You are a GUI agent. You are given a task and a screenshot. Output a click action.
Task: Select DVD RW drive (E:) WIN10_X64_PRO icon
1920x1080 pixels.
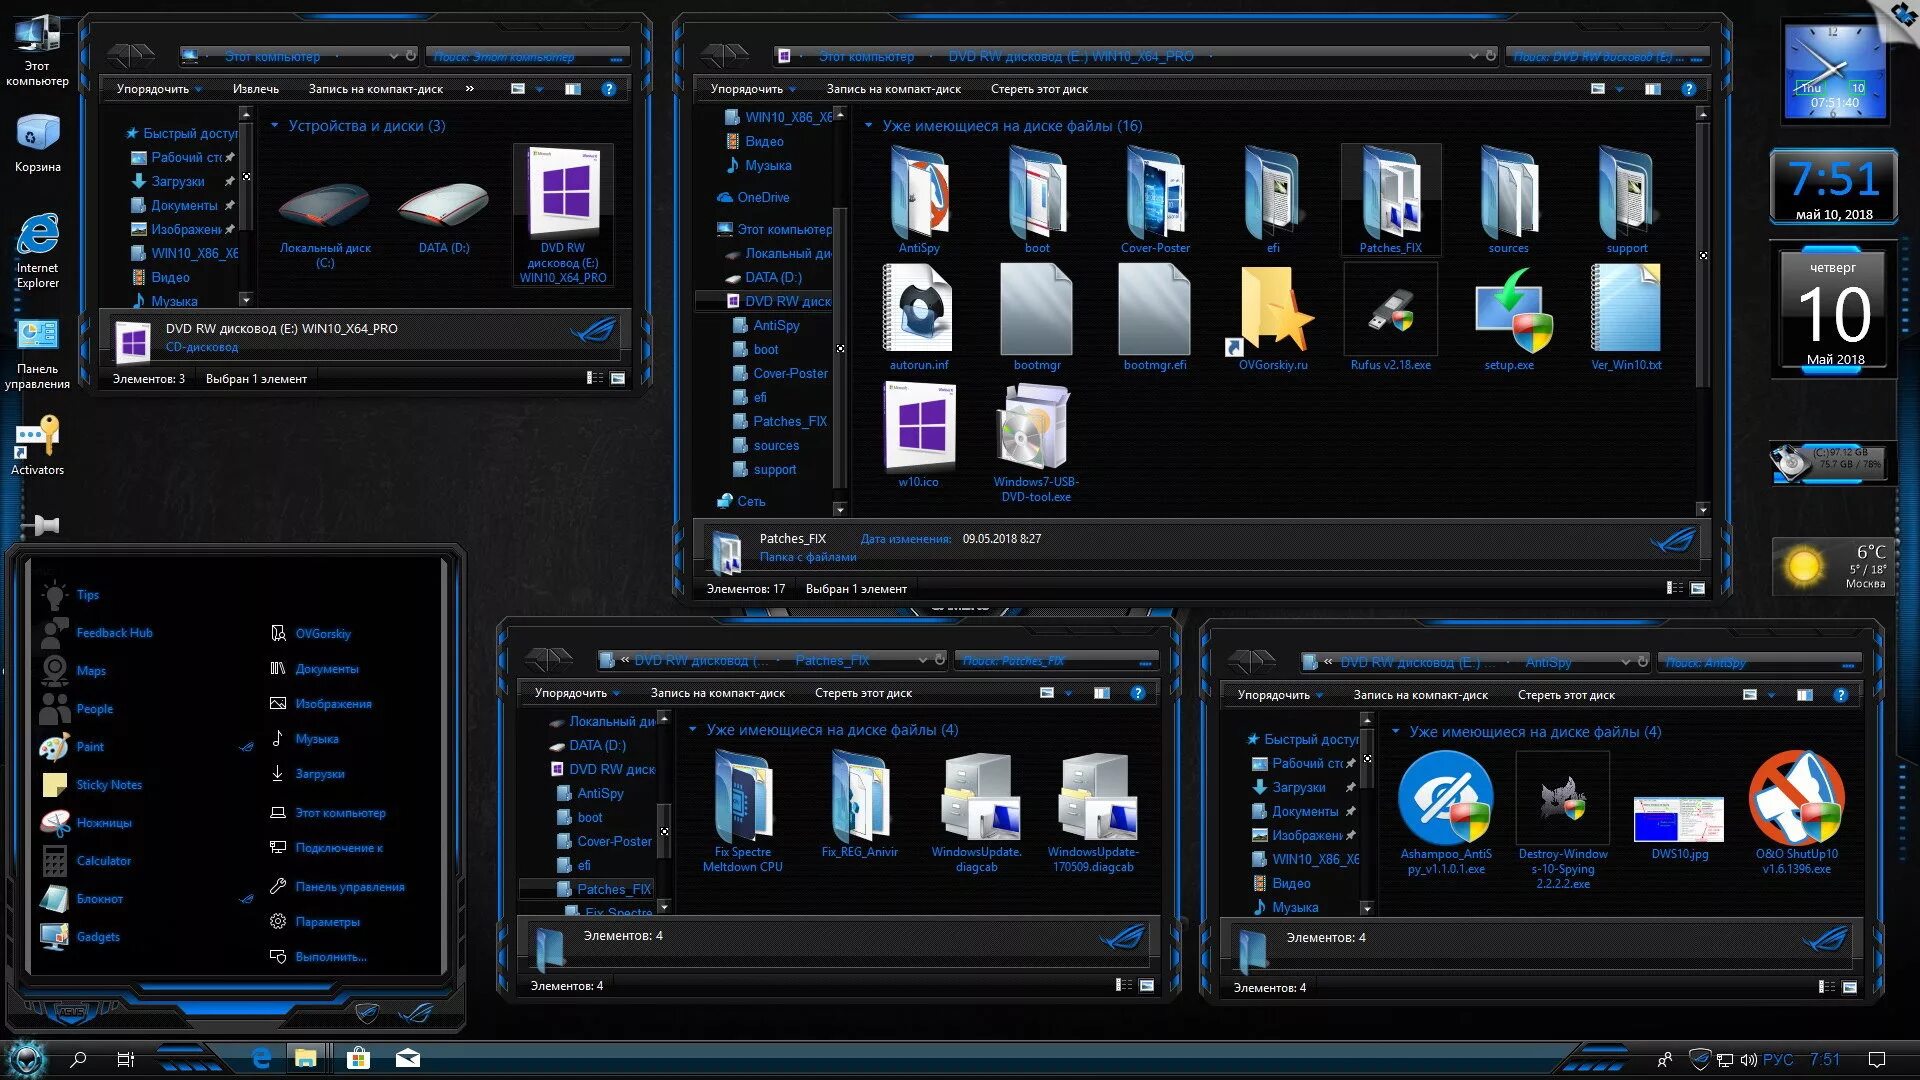pos(563,215)
